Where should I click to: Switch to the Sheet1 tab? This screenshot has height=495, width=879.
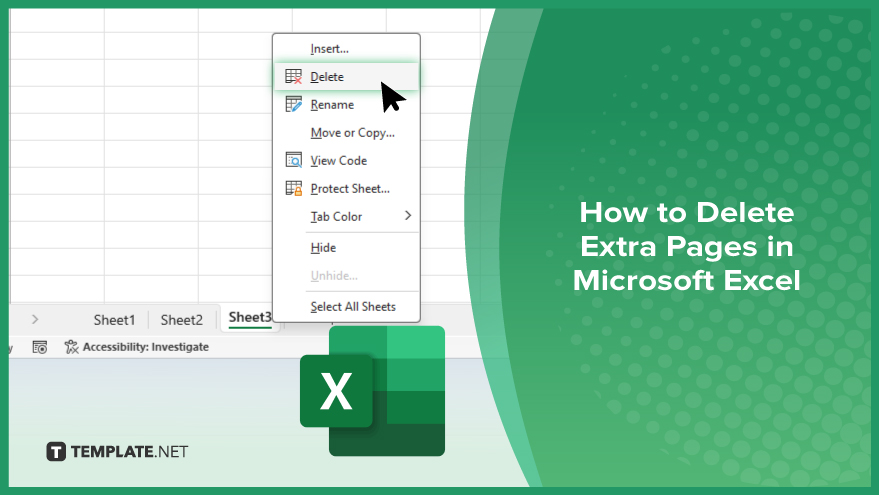pyautogui.click(x=114, y=320)
